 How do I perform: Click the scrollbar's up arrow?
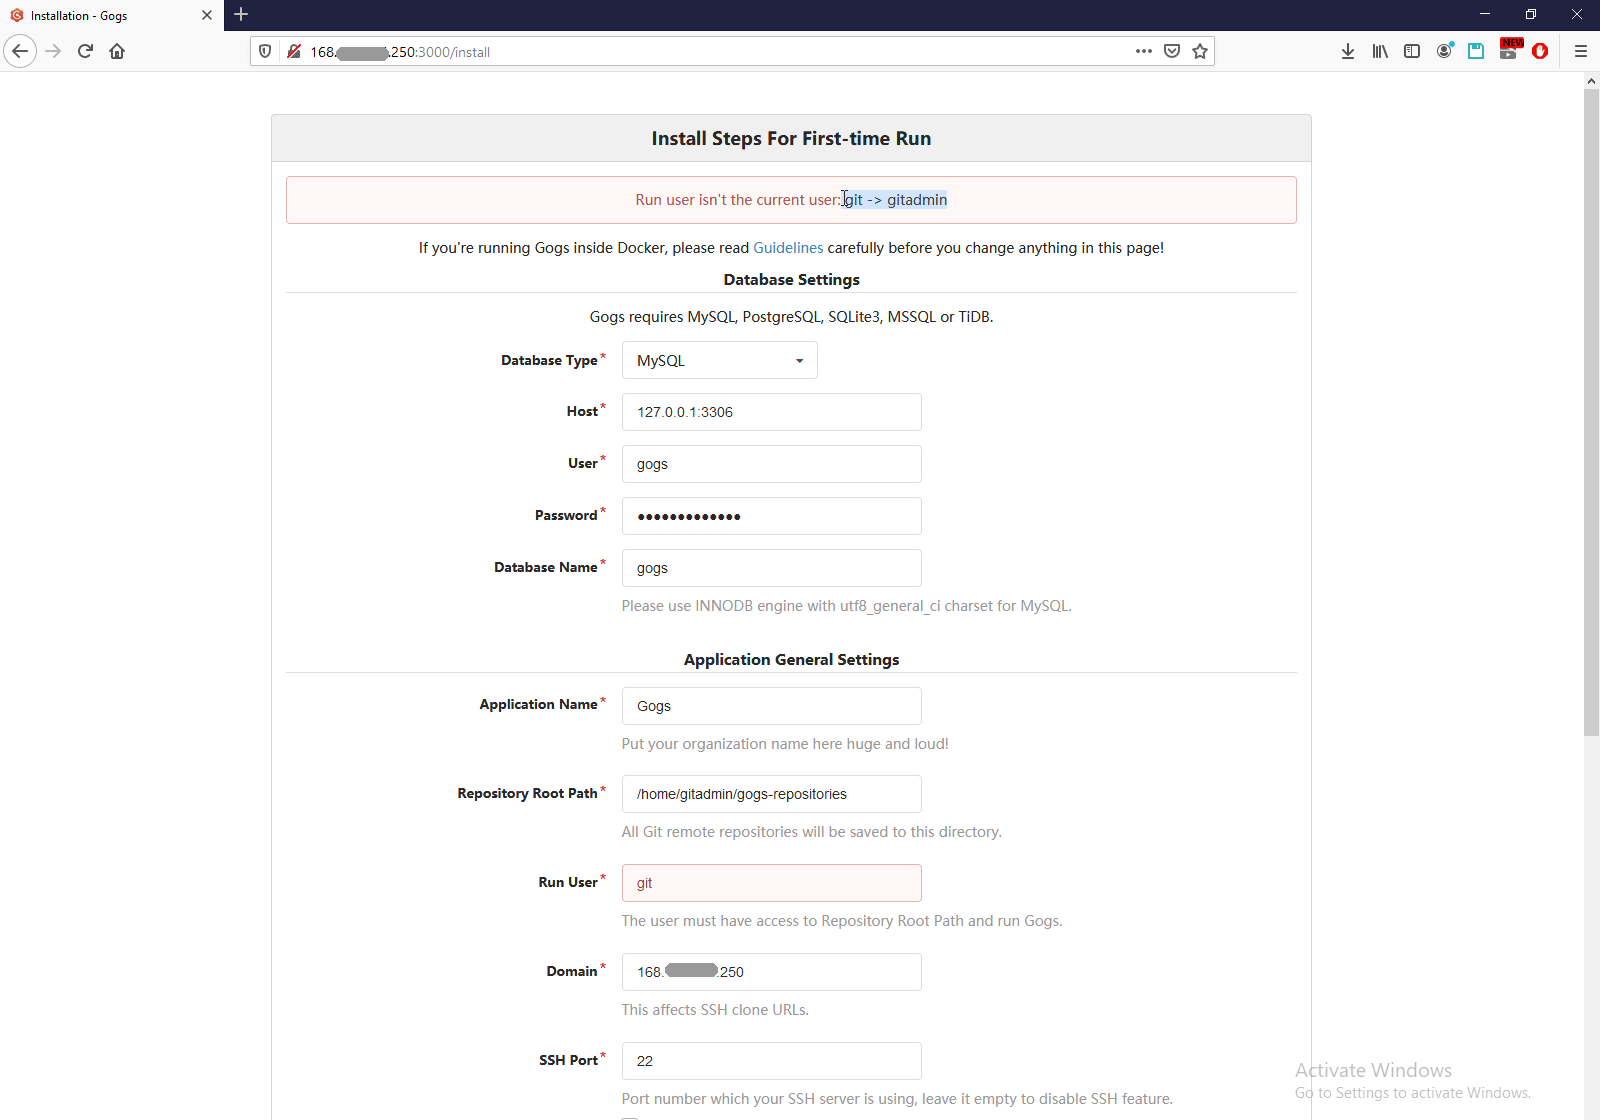click(1591, 80)
